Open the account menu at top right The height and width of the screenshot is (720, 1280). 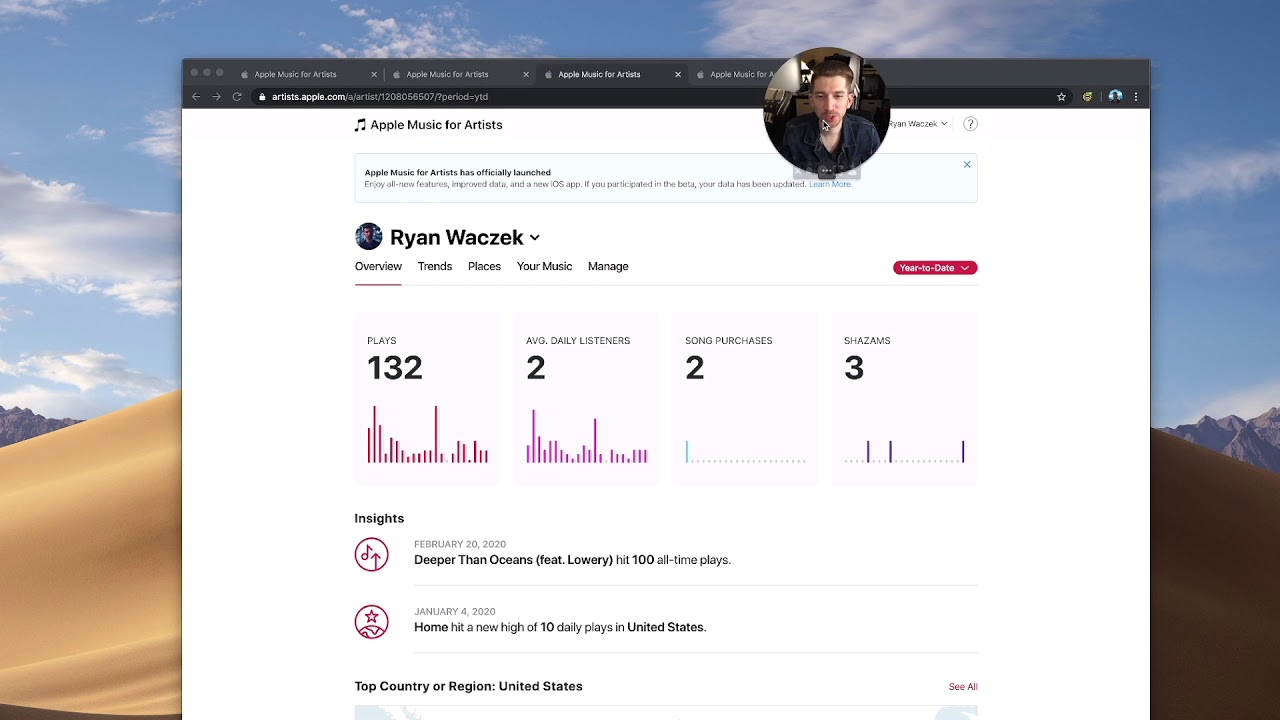[918, 124]
